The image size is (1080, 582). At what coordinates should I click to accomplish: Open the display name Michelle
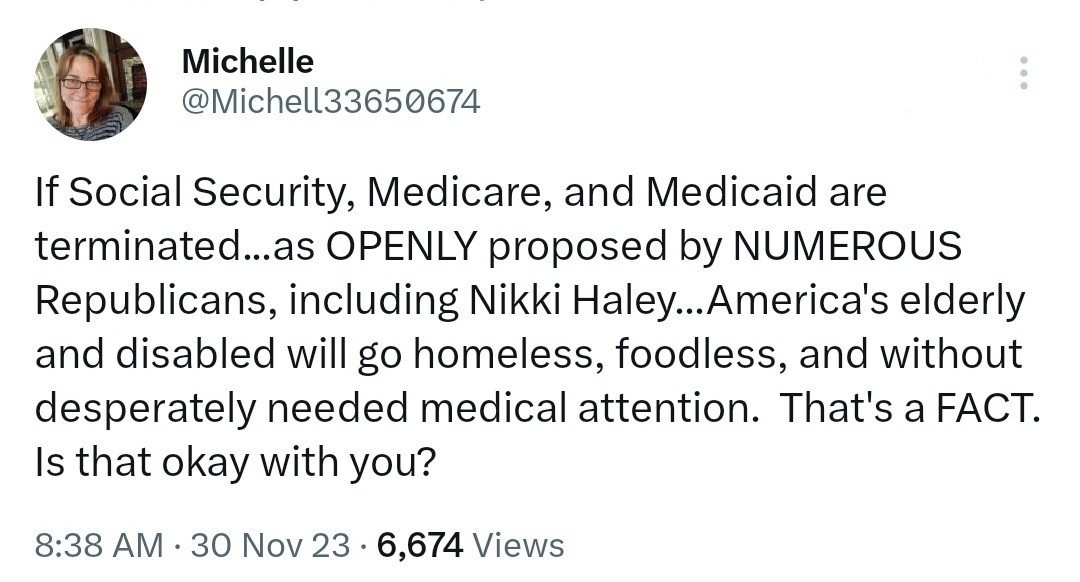(x=248, y=61)
